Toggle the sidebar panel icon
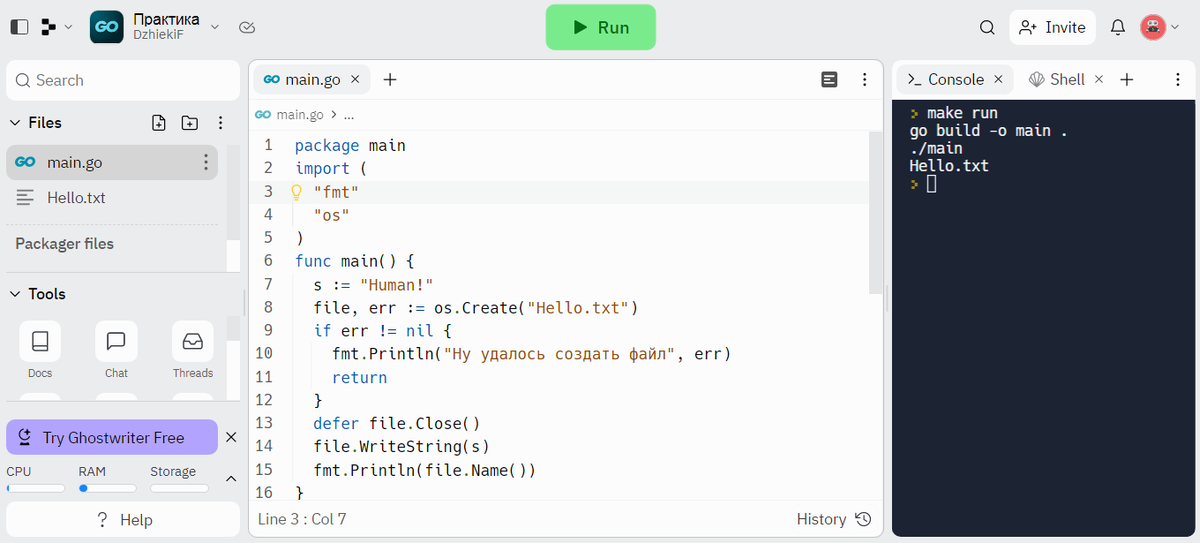 pyautogui.click(x=19, y=27)
